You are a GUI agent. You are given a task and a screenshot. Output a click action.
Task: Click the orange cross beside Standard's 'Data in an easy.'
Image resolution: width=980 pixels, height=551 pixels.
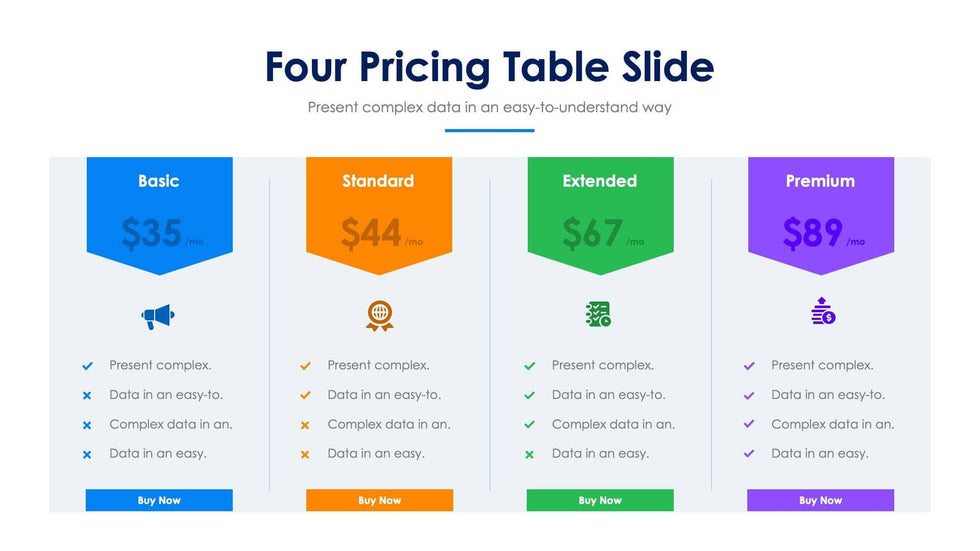coord(305,455)
